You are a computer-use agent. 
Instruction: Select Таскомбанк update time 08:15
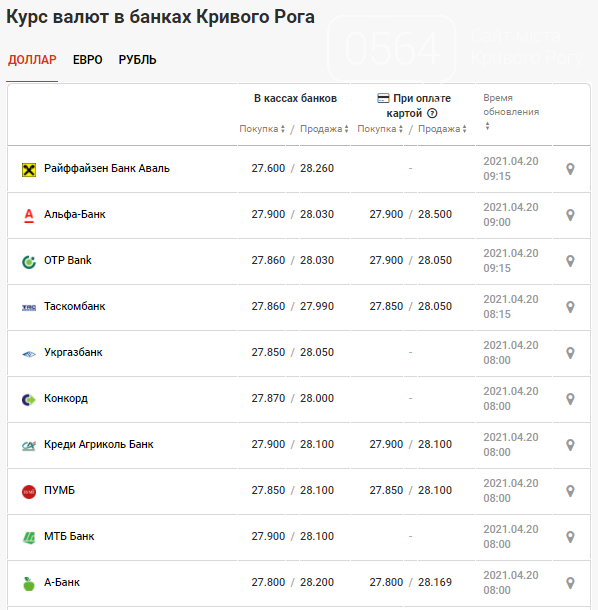(497, 314)
